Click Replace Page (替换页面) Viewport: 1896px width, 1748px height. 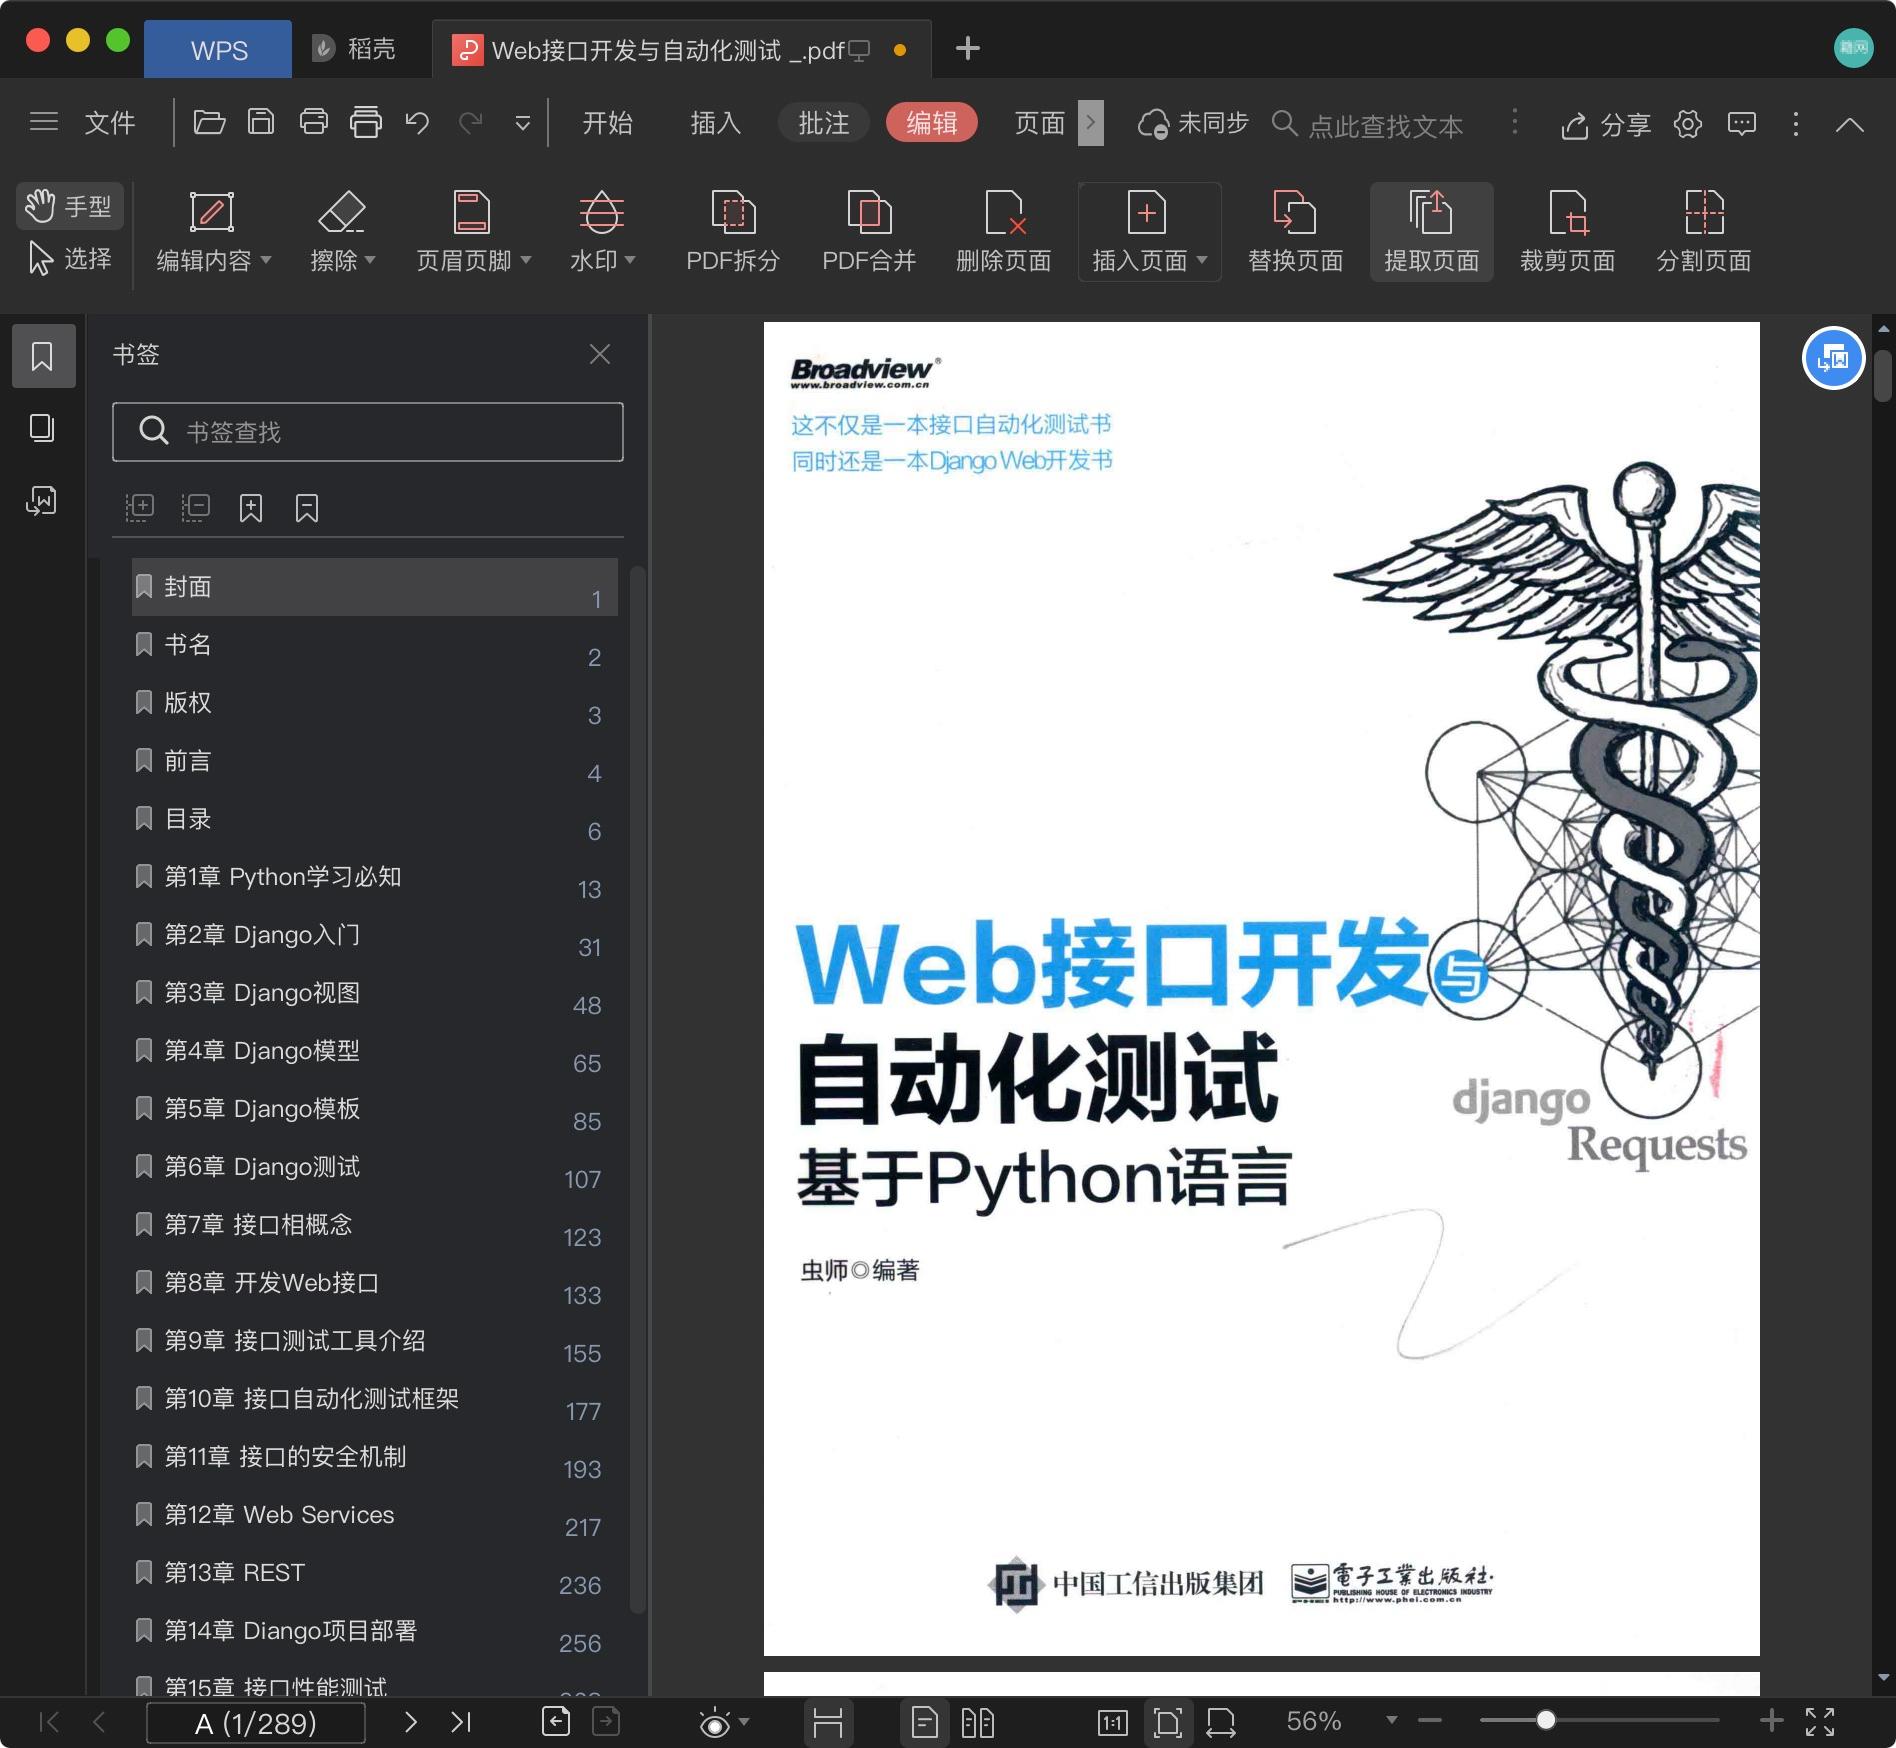1295,232
